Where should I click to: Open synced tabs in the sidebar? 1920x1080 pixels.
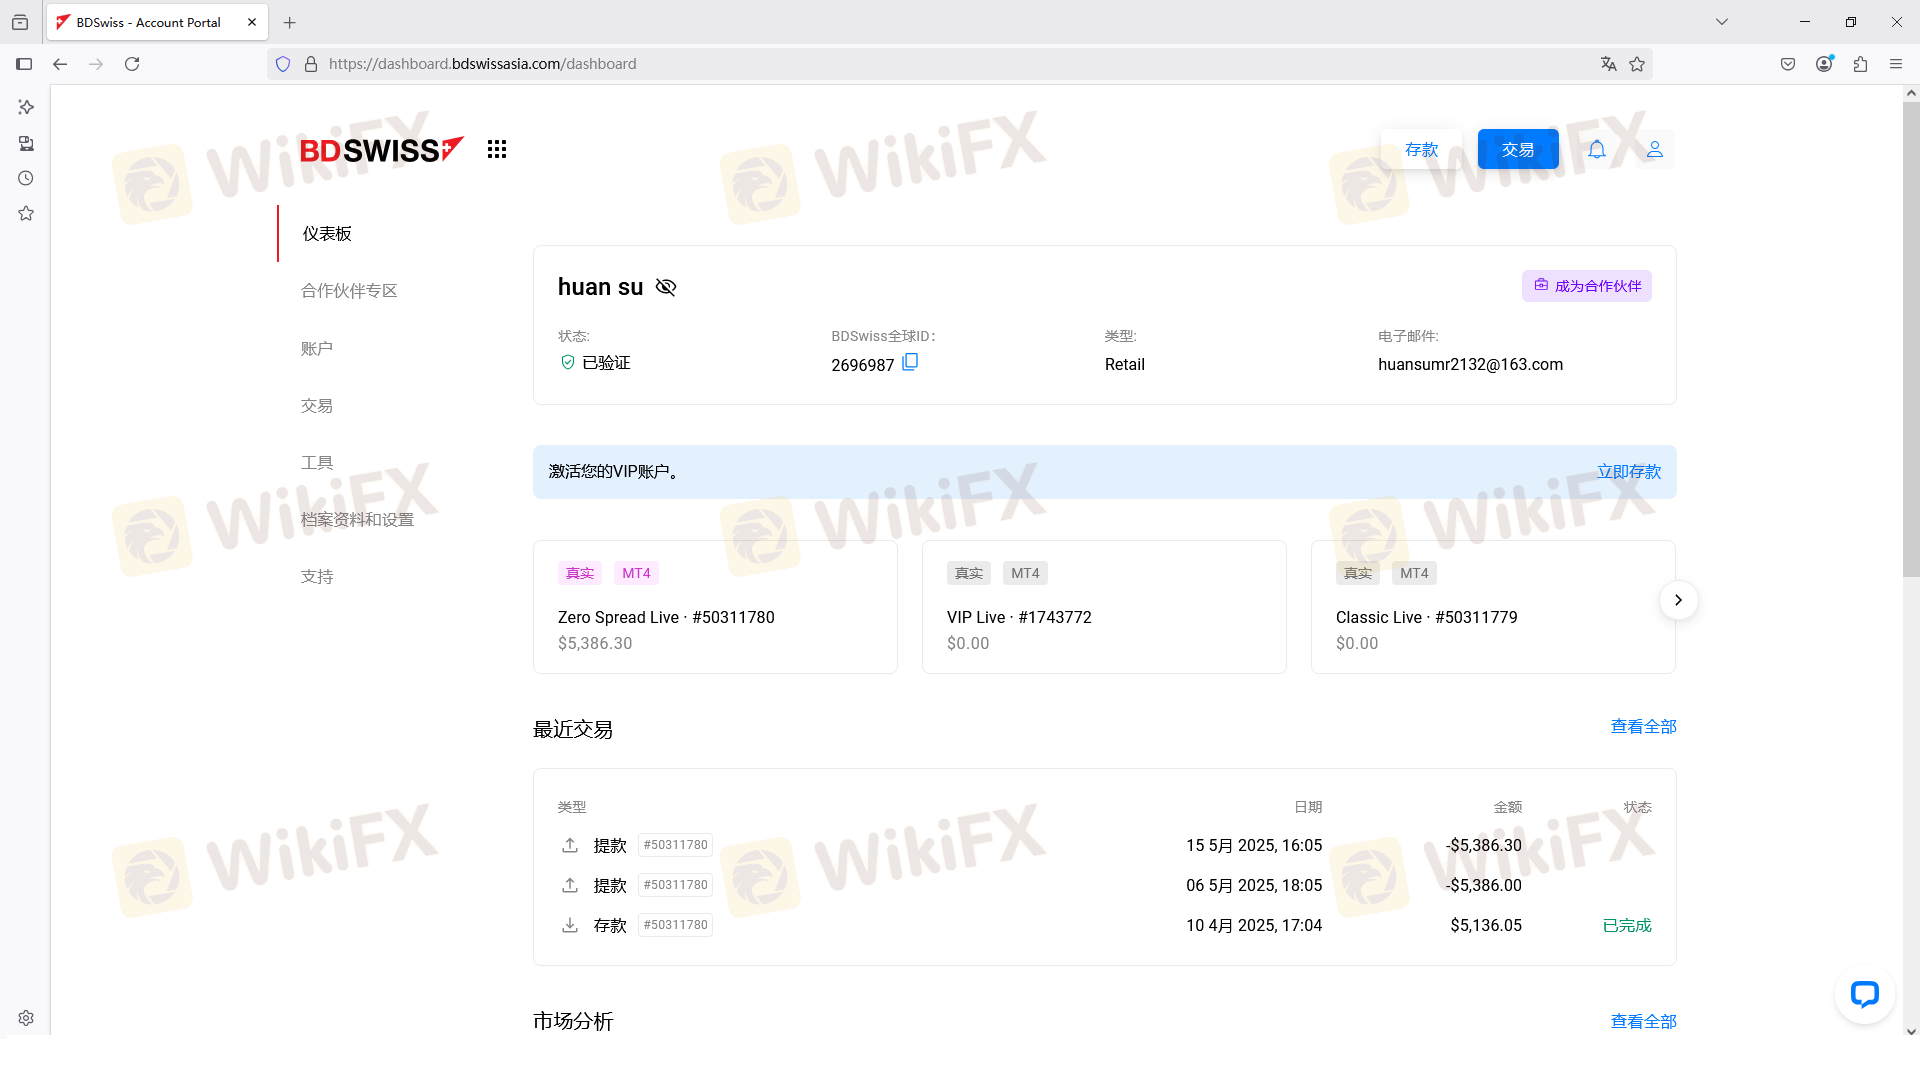(26, 143)
